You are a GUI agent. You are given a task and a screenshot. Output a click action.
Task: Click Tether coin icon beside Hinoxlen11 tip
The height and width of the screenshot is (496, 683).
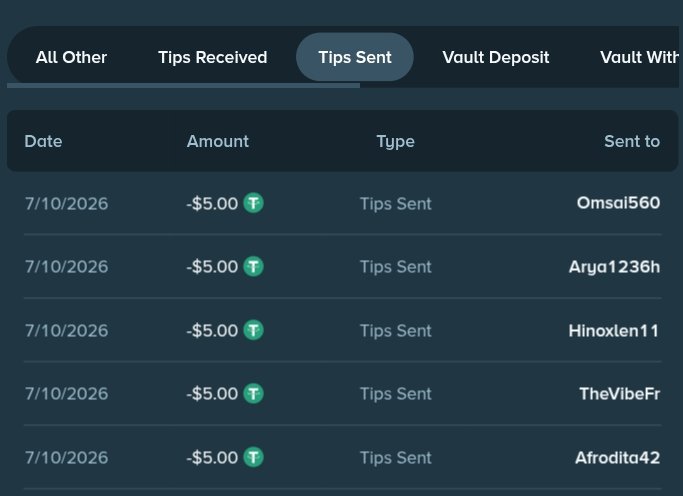pyautogui.click(x=253, y=330)
